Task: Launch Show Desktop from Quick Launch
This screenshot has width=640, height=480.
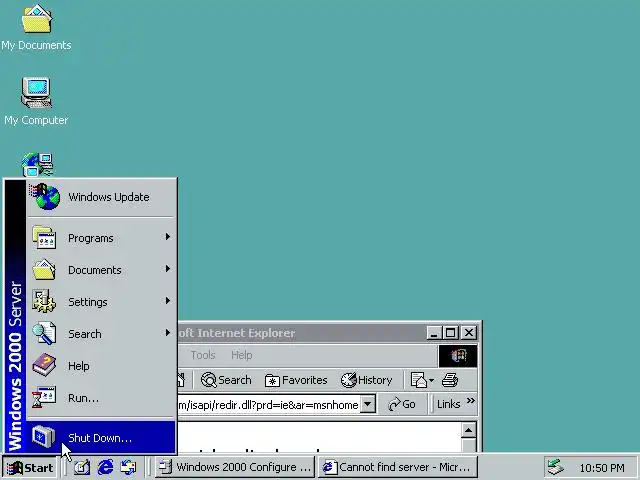Action: click(x=82, y=467)
